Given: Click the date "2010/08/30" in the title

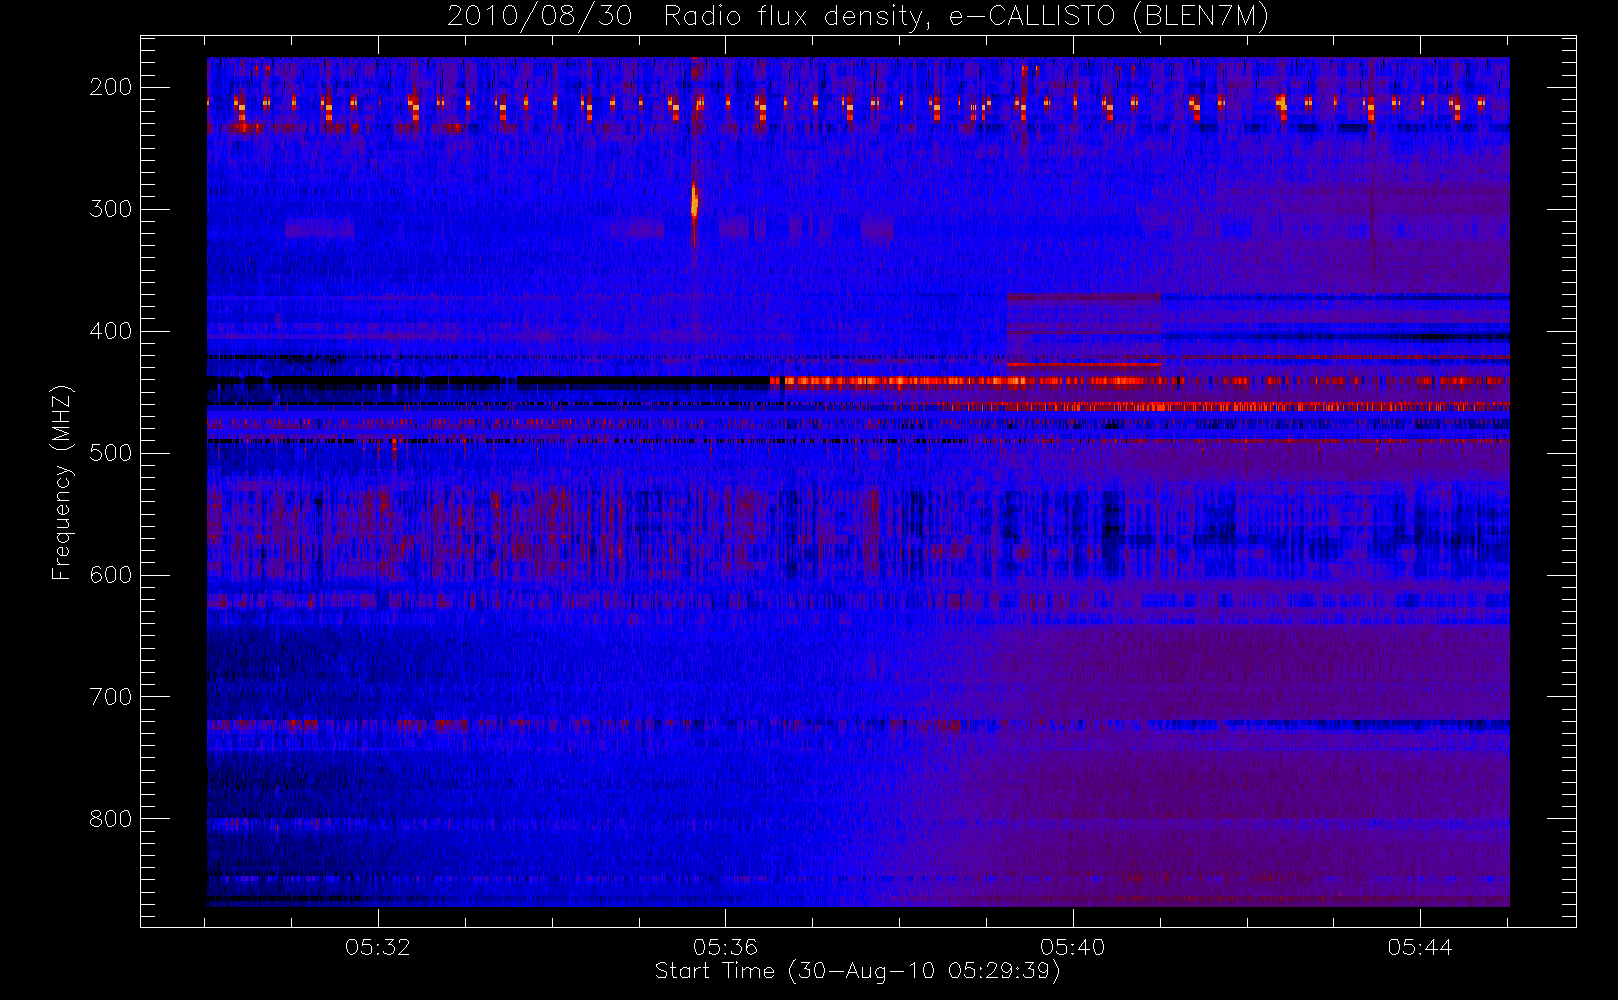Looking at the screenshot, I should coord(540,17).
